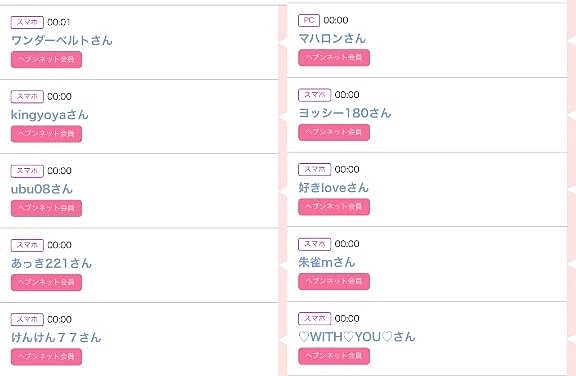Click the スマホ badge above kingyoyaさん
576x376 pixels.
(x=27, y=97)
